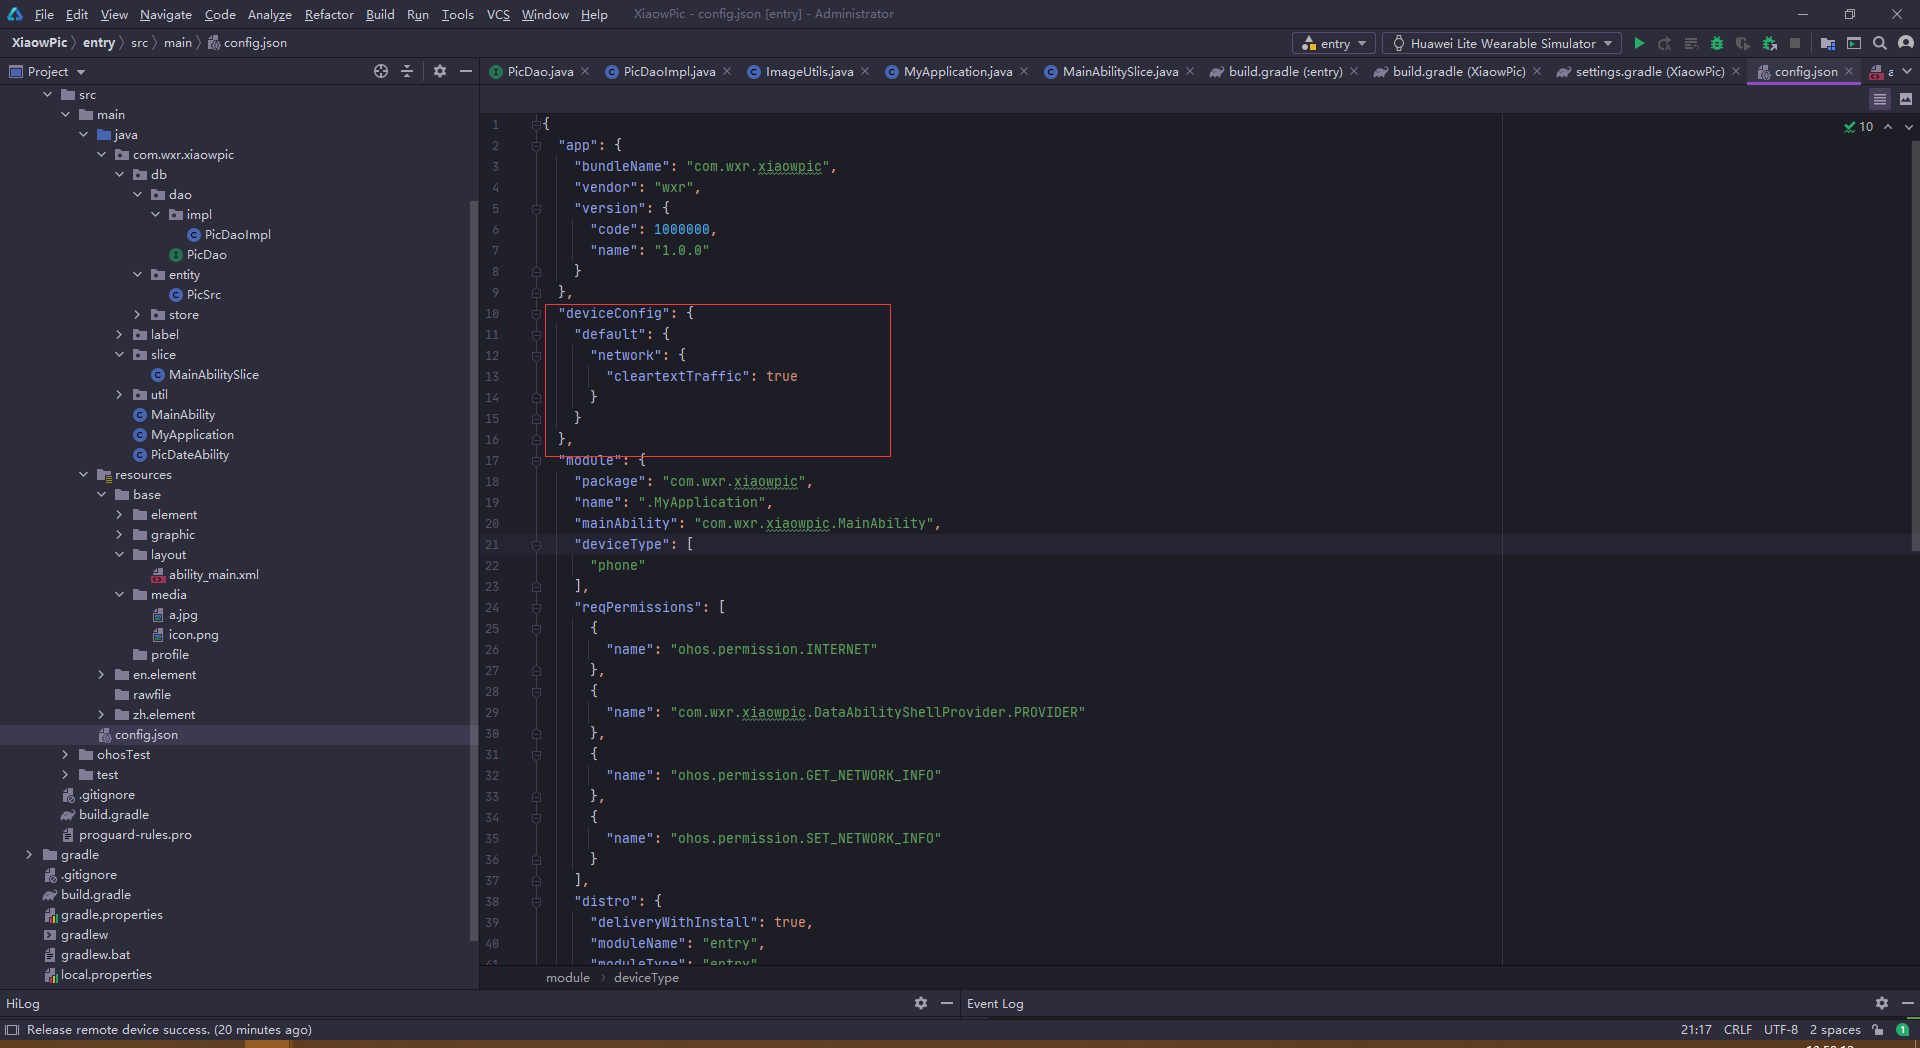Select icon.png in project tree

193,634
